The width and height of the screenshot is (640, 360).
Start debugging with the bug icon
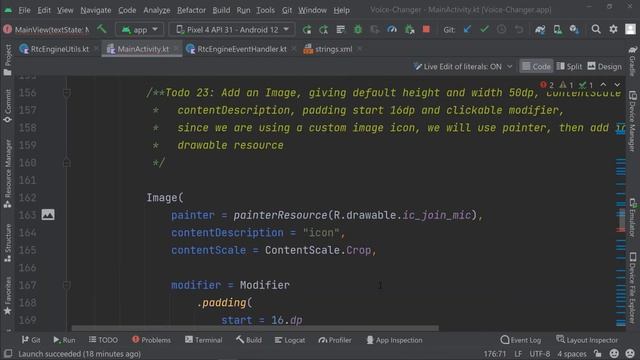[x=358, y=29]
